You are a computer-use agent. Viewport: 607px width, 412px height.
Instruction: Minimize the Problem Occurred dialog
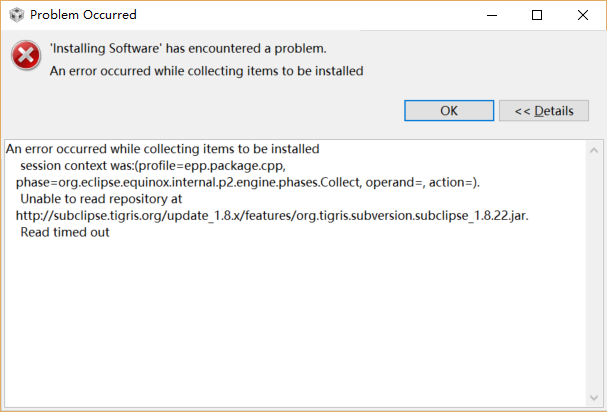click(x=490, y=15)
